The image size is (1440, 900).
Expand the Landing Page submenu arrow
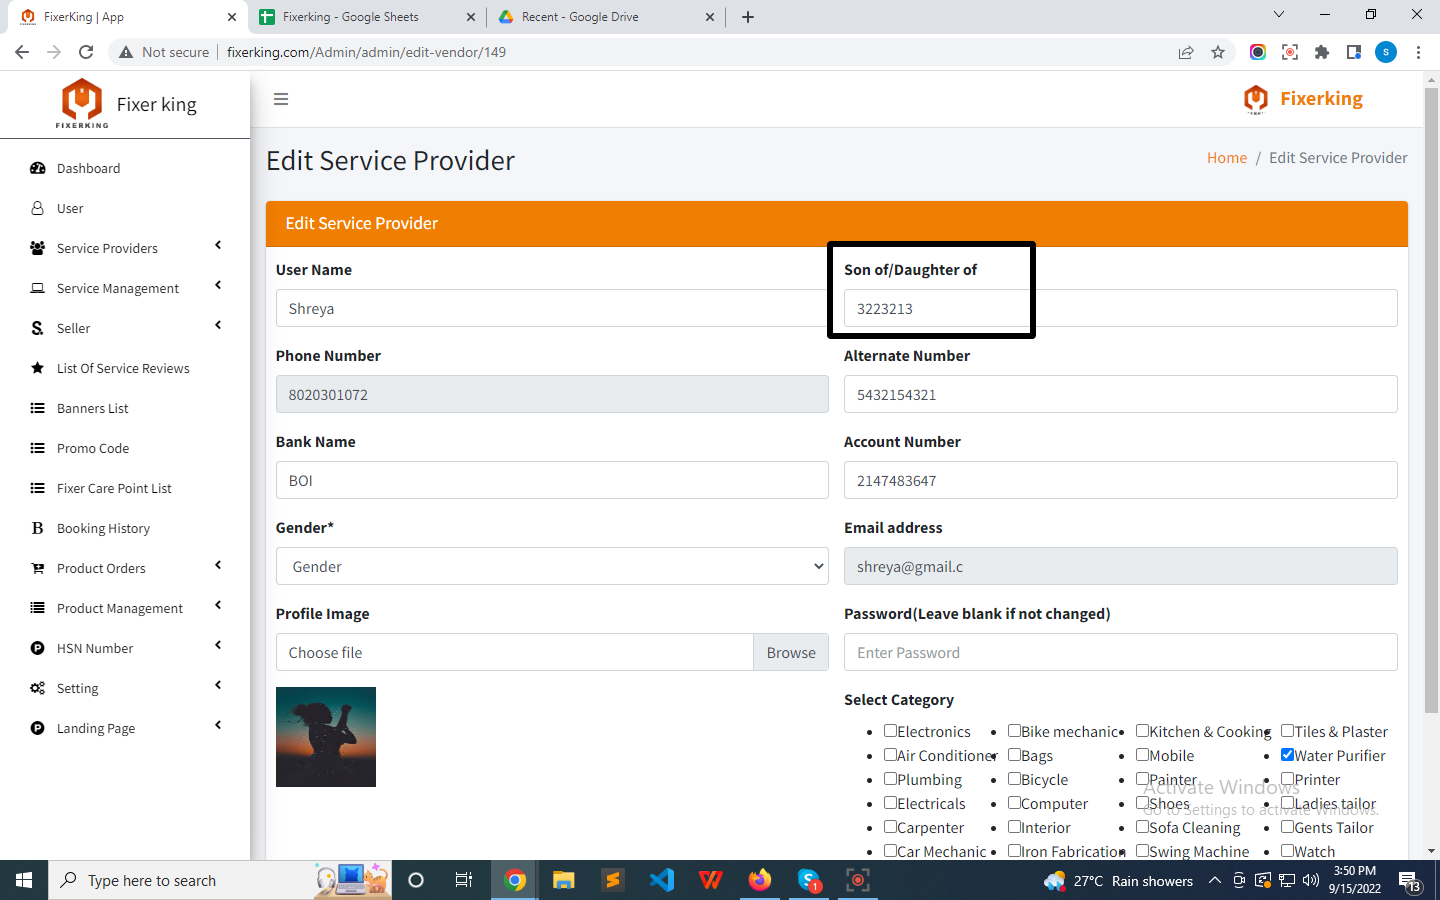pyautogui.click(x=218, y=725)
